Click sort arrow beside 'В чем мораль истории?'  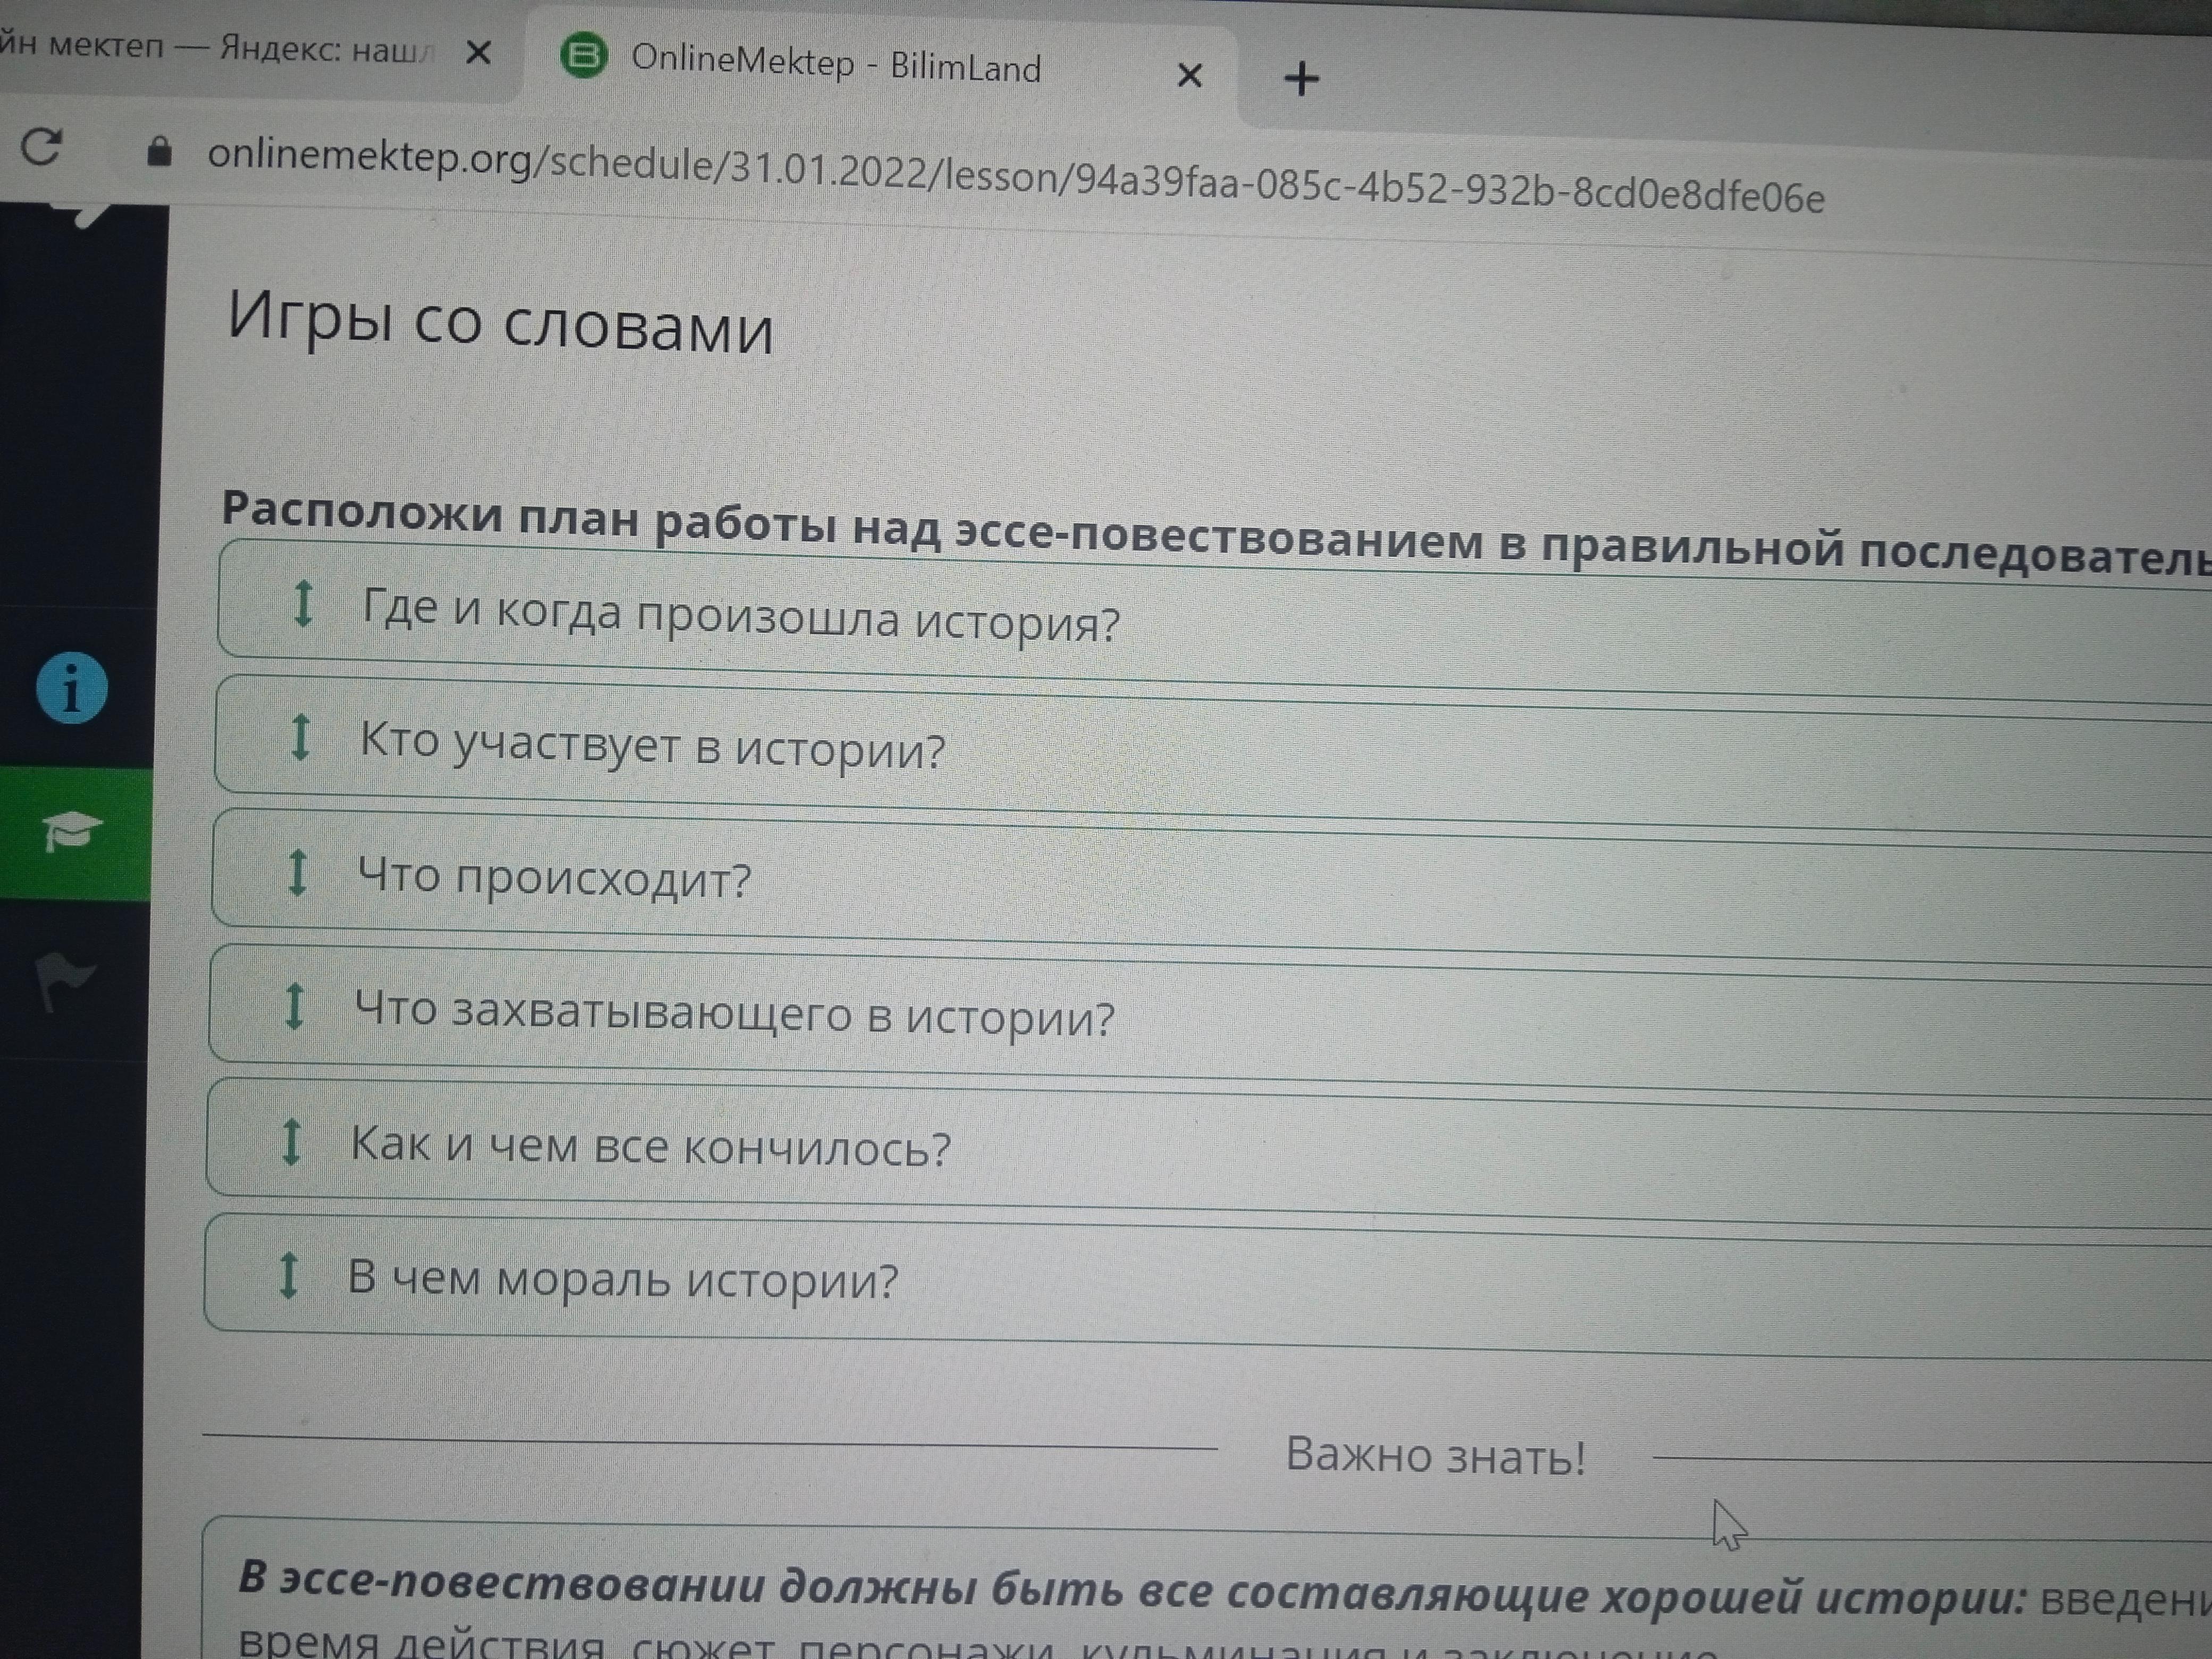tap(288, 1275)
